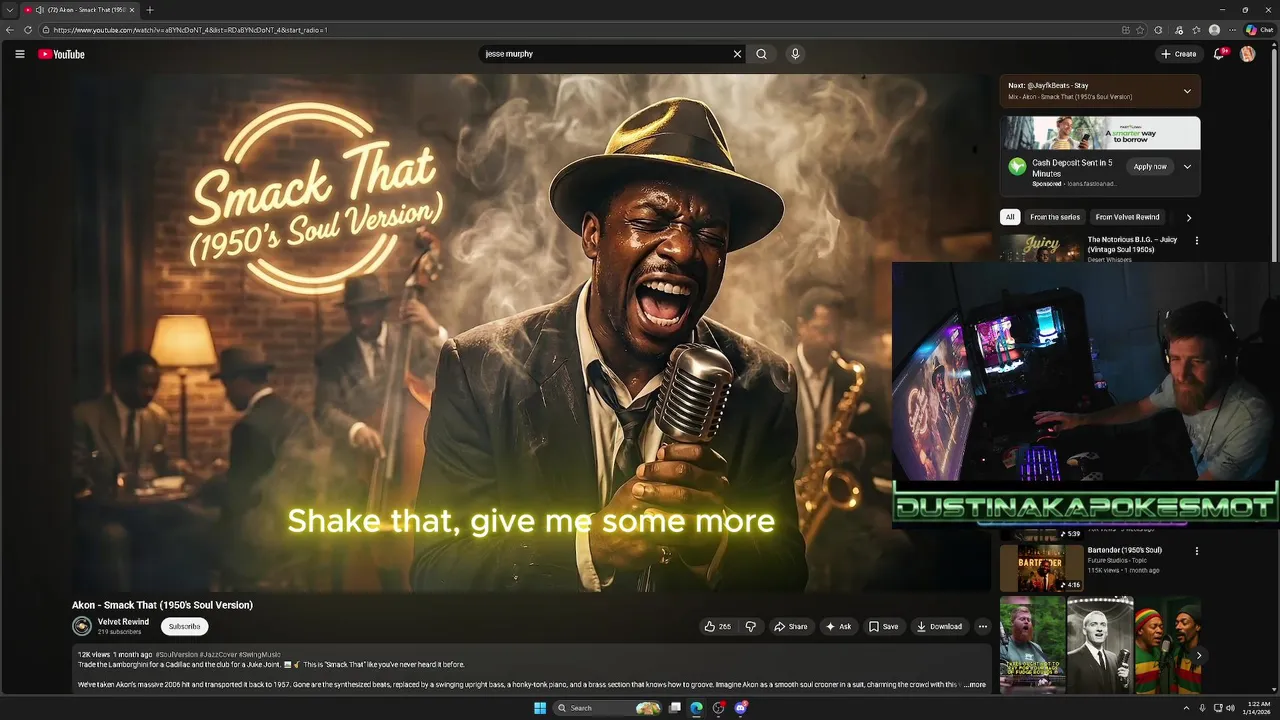Open Juicy (Vintage Soul 1950s) video thumbnail

pos(1041,248)
